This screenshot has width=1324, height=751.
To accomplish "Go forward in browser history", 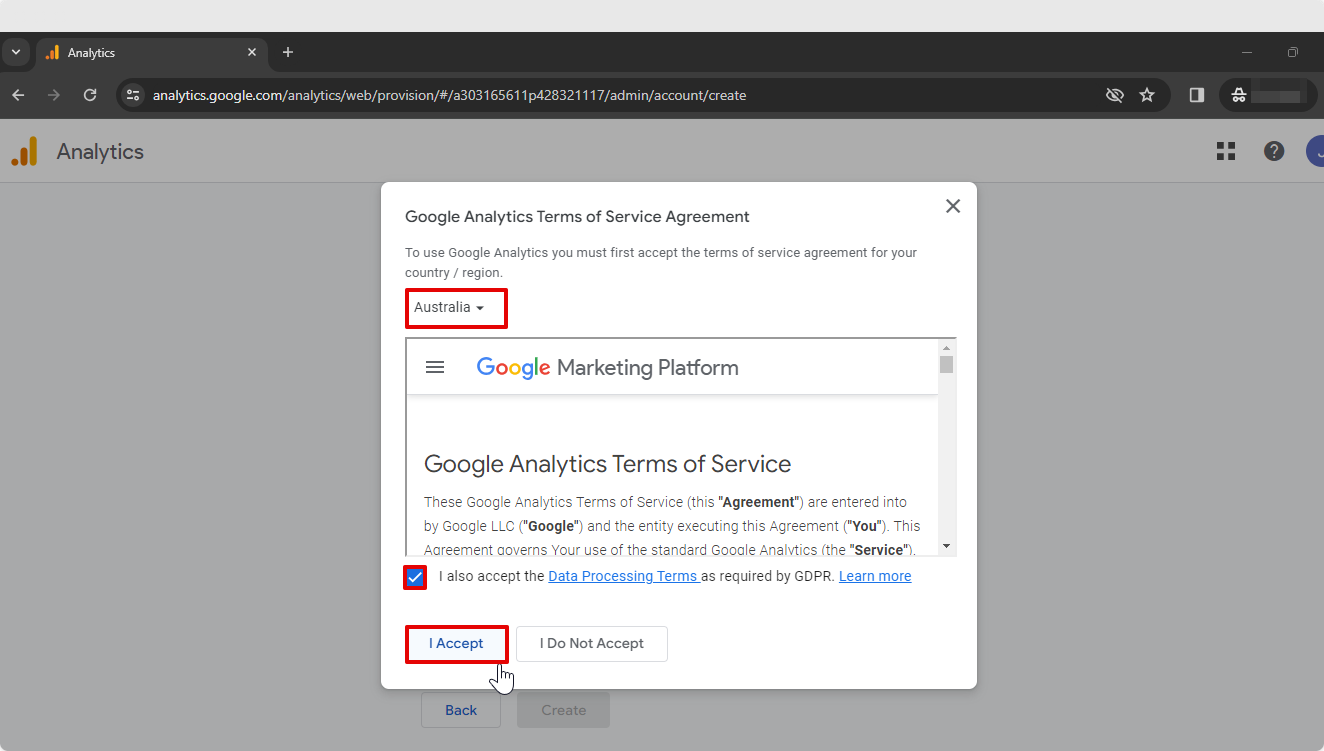I will (x=54, y=95).
